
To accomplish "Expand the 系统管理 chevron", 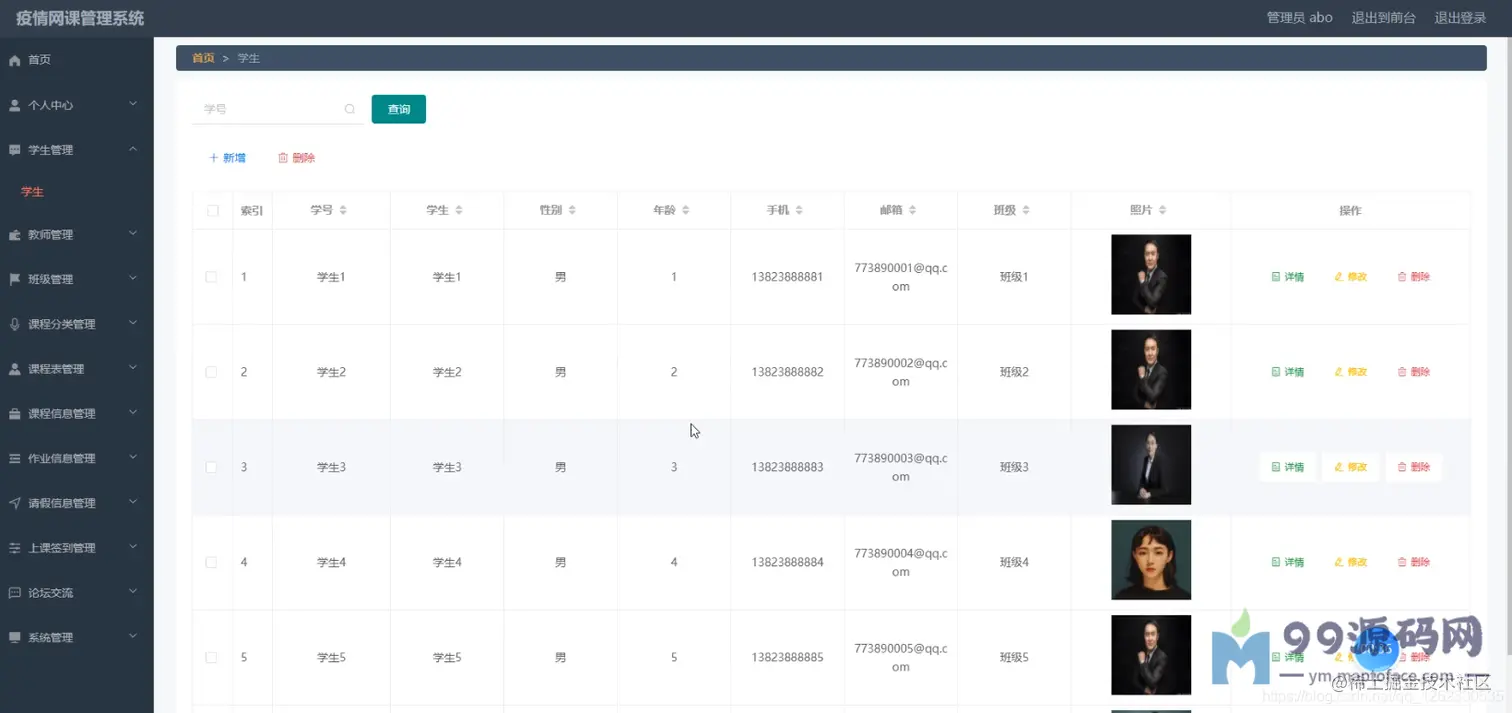I will [x=133, y=637].
